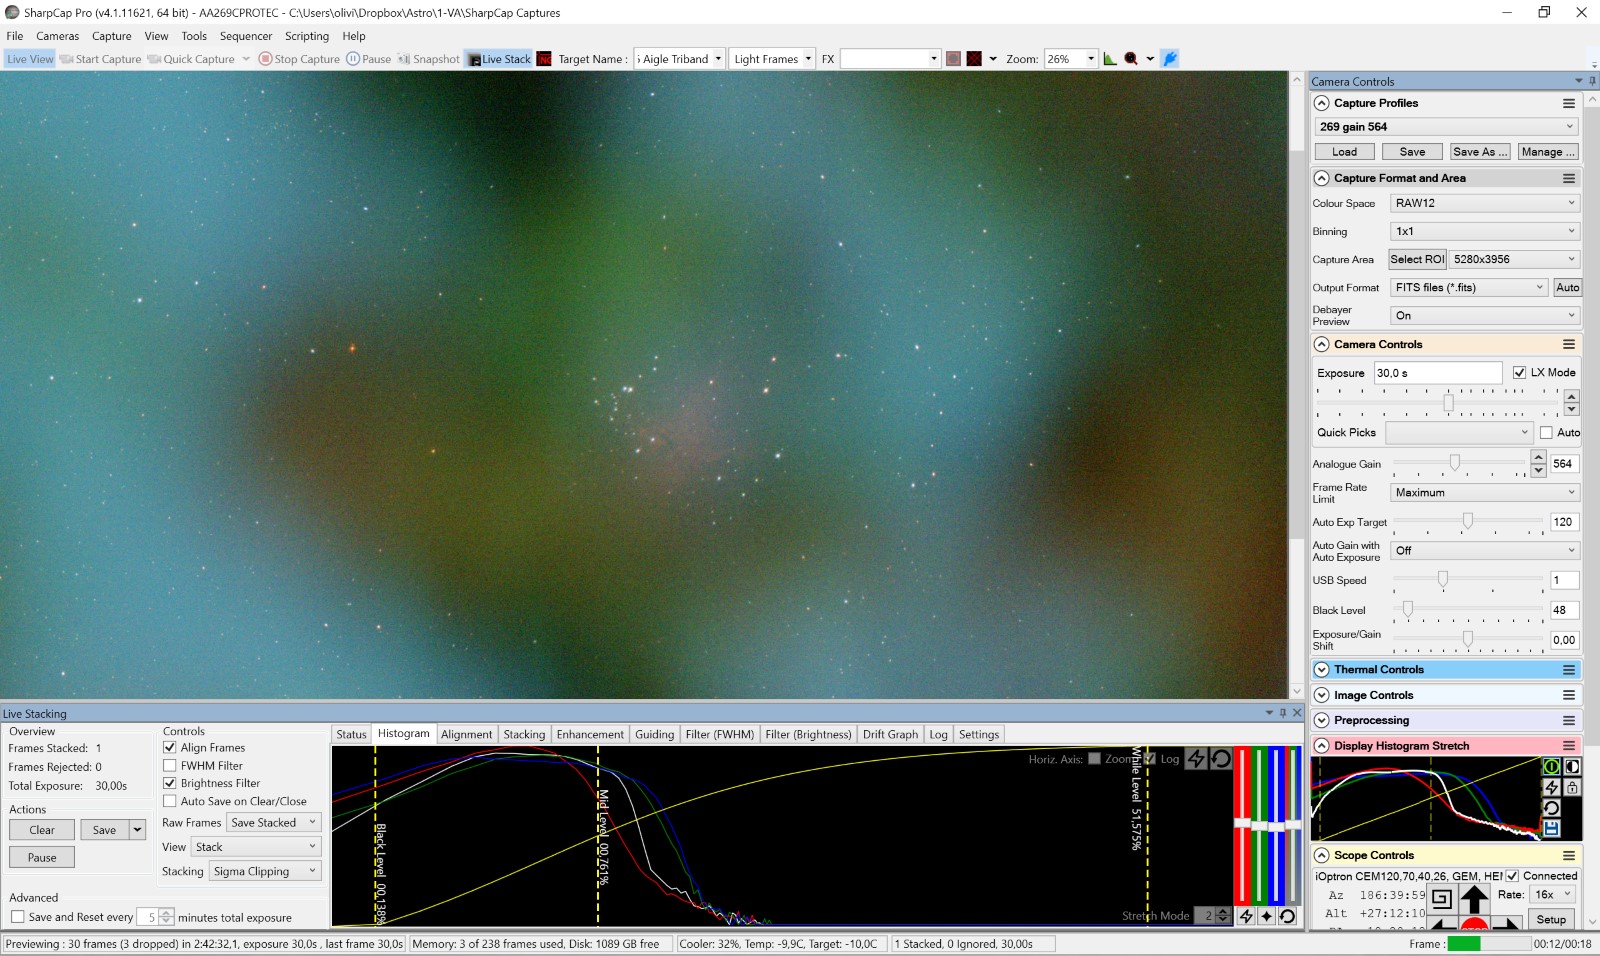The width and height of the screenshot is (1600, 956).
Task: Click the Analogue Gain slider handle
Action: [1455, 463]
